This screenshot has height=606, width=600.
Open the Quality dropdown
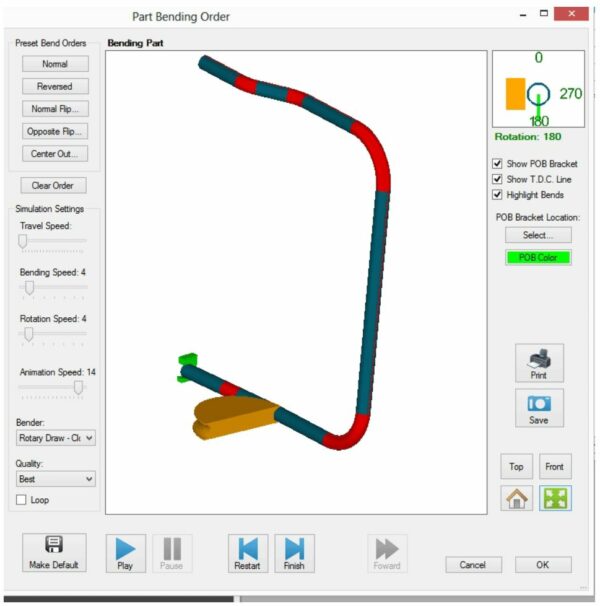pos(56,479)
